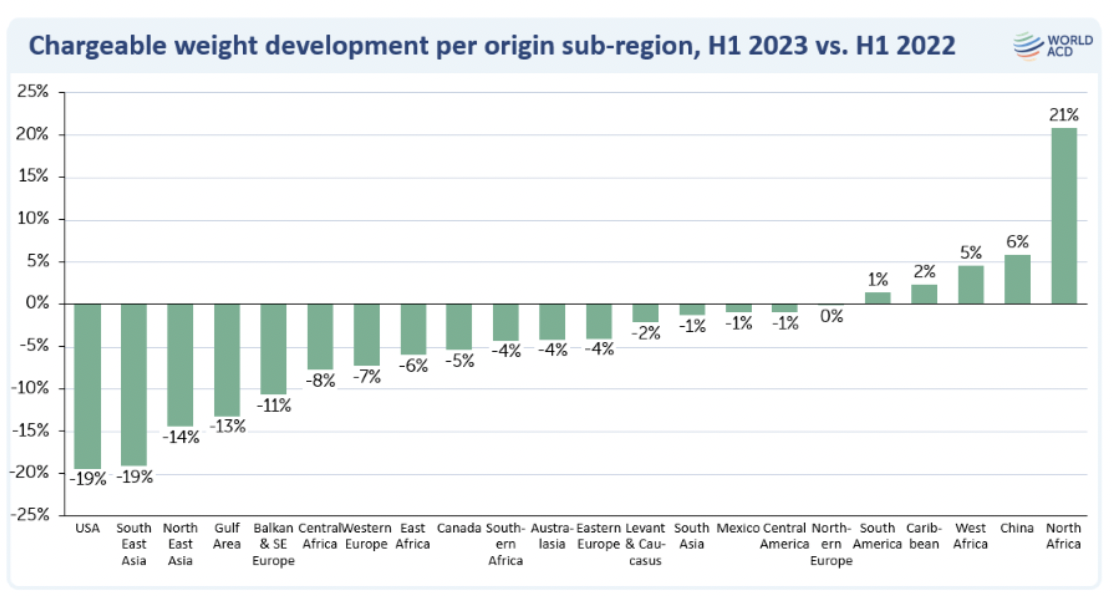This screenshot has height=596, width=1112.
Task: Click the West Africa axis label
Action: click(x=970, y=536)
